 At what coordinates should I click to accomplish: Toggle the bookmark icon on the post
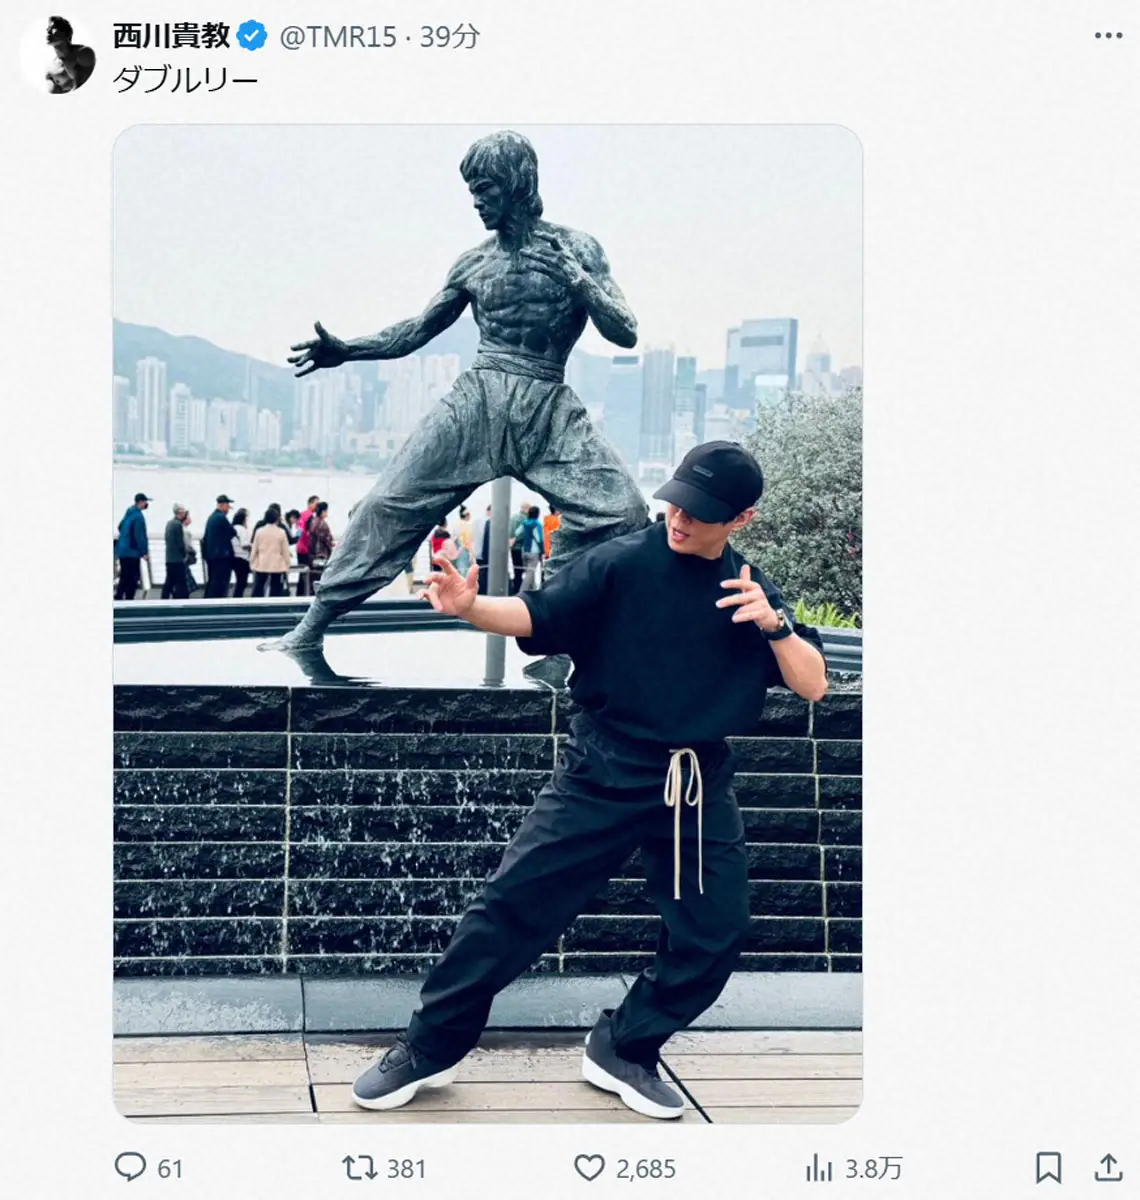point(1048,1167)
